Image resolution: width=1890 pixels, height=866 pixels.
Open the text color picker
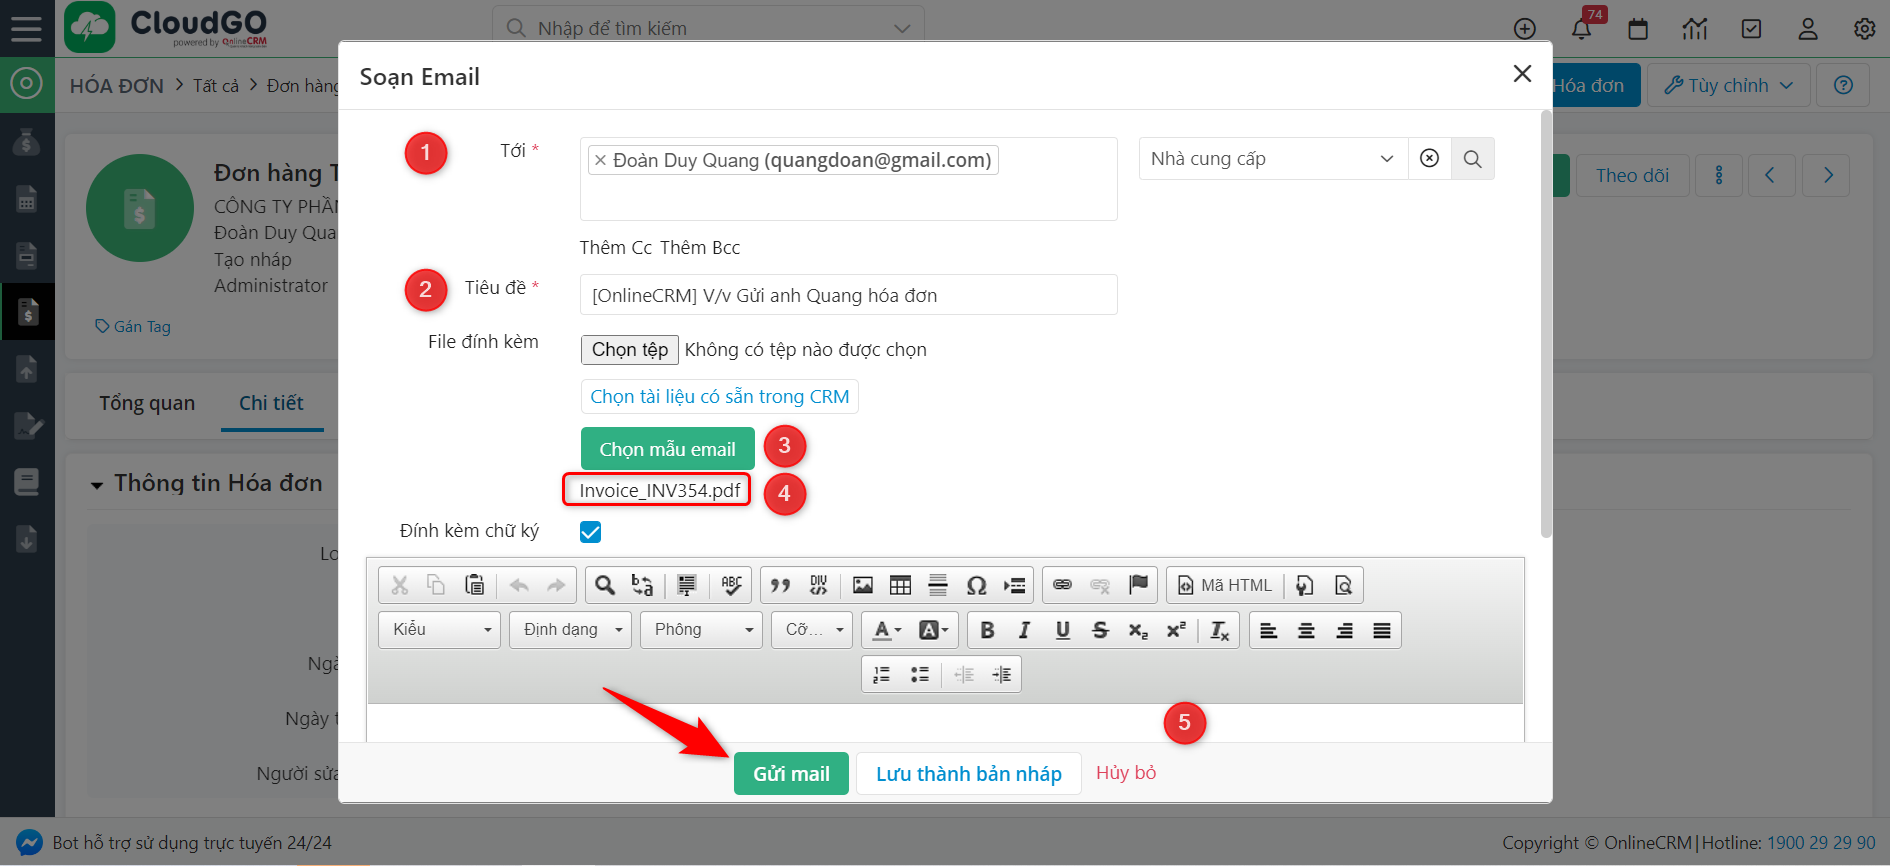[x=886, y=630]
